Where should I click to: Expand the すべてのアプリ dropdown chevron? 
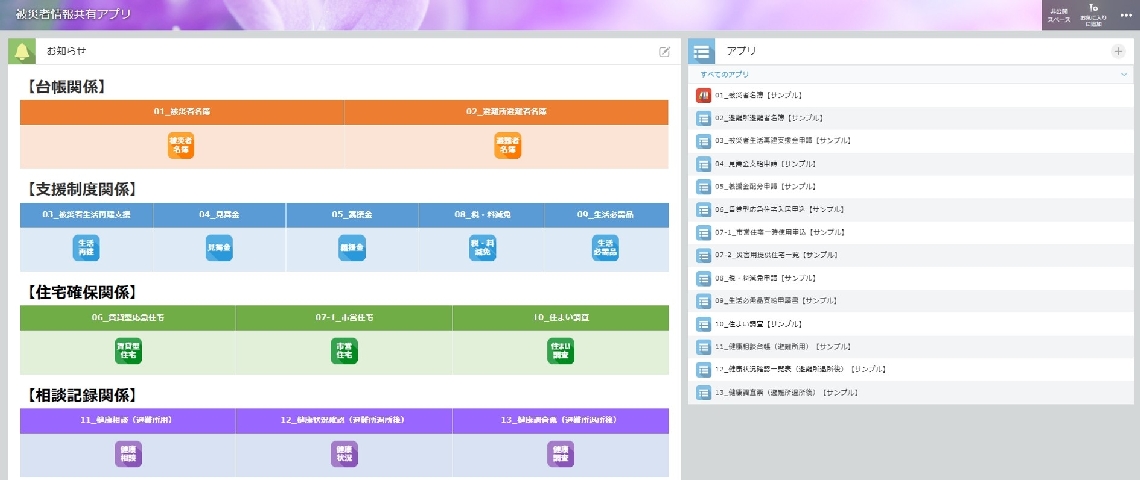(1123, 75)
